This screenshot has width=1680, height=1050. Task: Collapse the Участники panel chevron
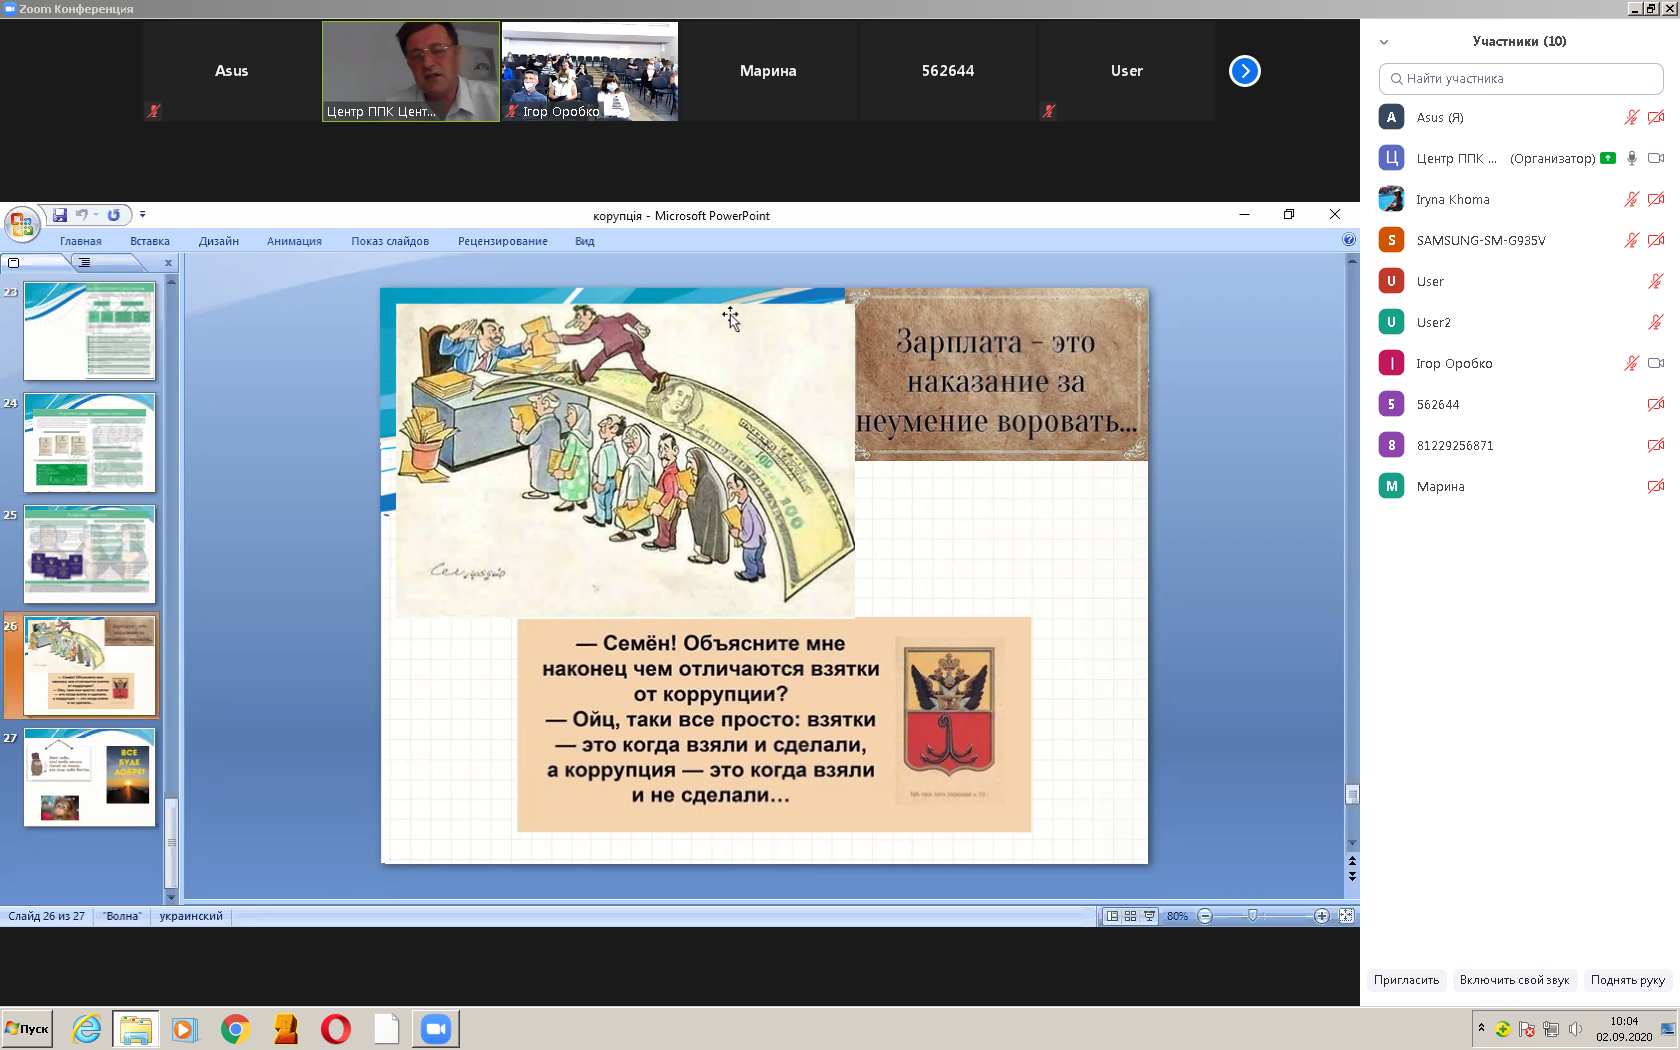tap(1384, 42)
